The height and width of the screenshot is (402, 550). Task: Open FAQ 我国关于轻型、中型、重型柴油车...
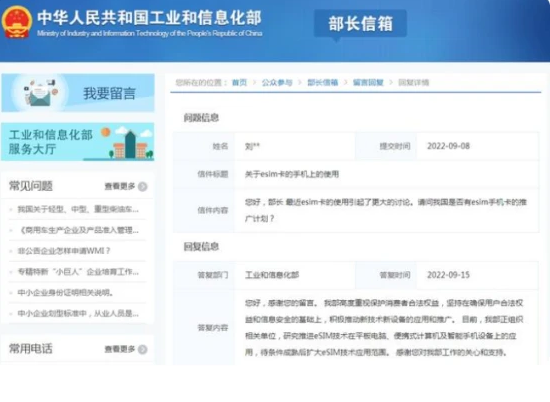(78, 209)
